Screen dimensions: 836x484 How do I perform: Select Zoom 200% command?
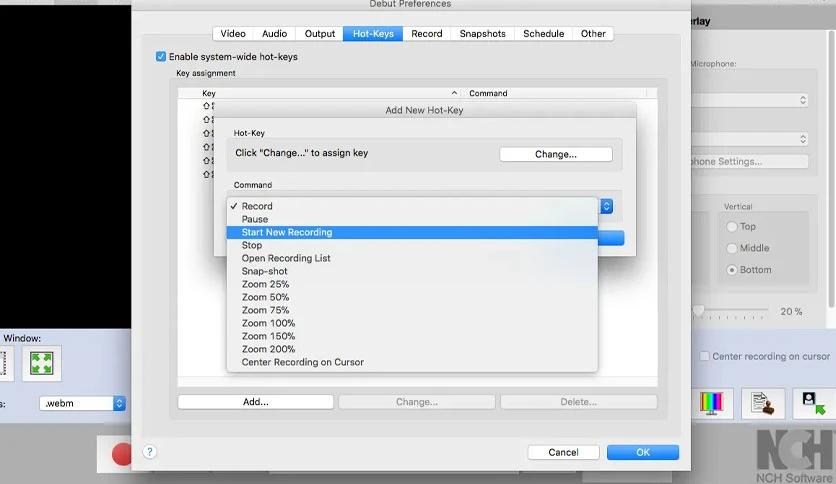tap(412, 349)
